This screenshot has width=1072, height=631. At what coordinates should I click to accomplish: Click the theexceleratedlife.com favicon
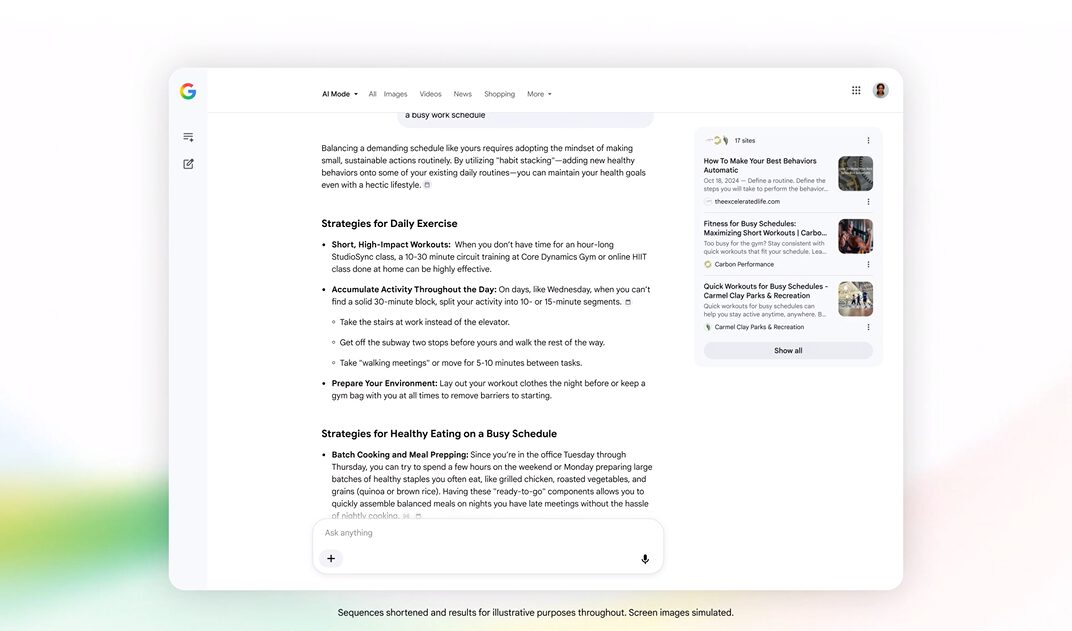(708, 202)
